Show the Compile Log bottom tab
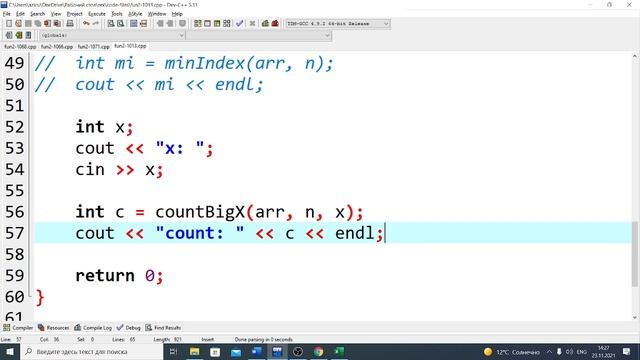640x360 pixels. click(x=93, y=328)
